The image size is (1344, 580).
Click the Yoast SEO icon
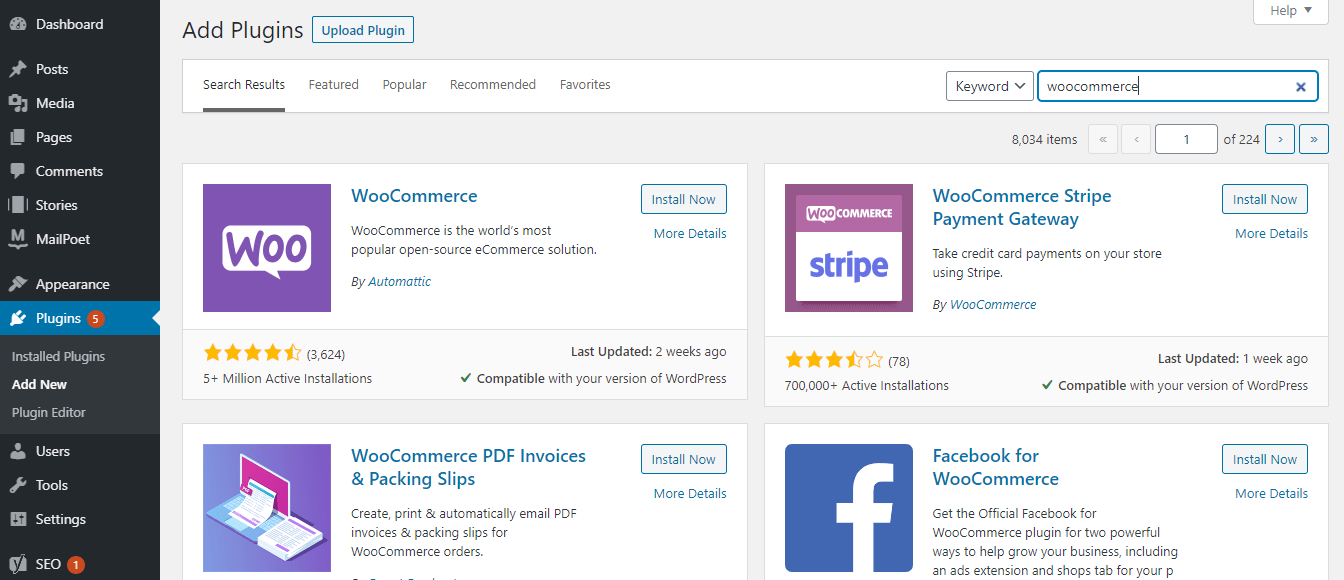point(18,564)
